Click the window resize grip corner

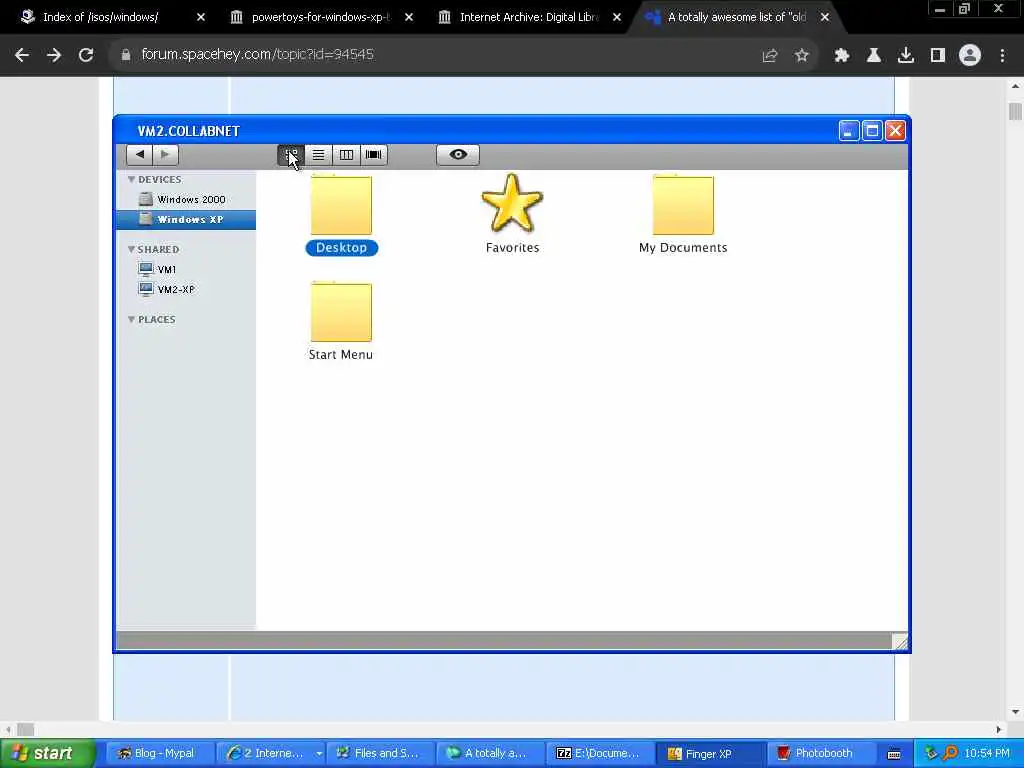click(900, 641)
